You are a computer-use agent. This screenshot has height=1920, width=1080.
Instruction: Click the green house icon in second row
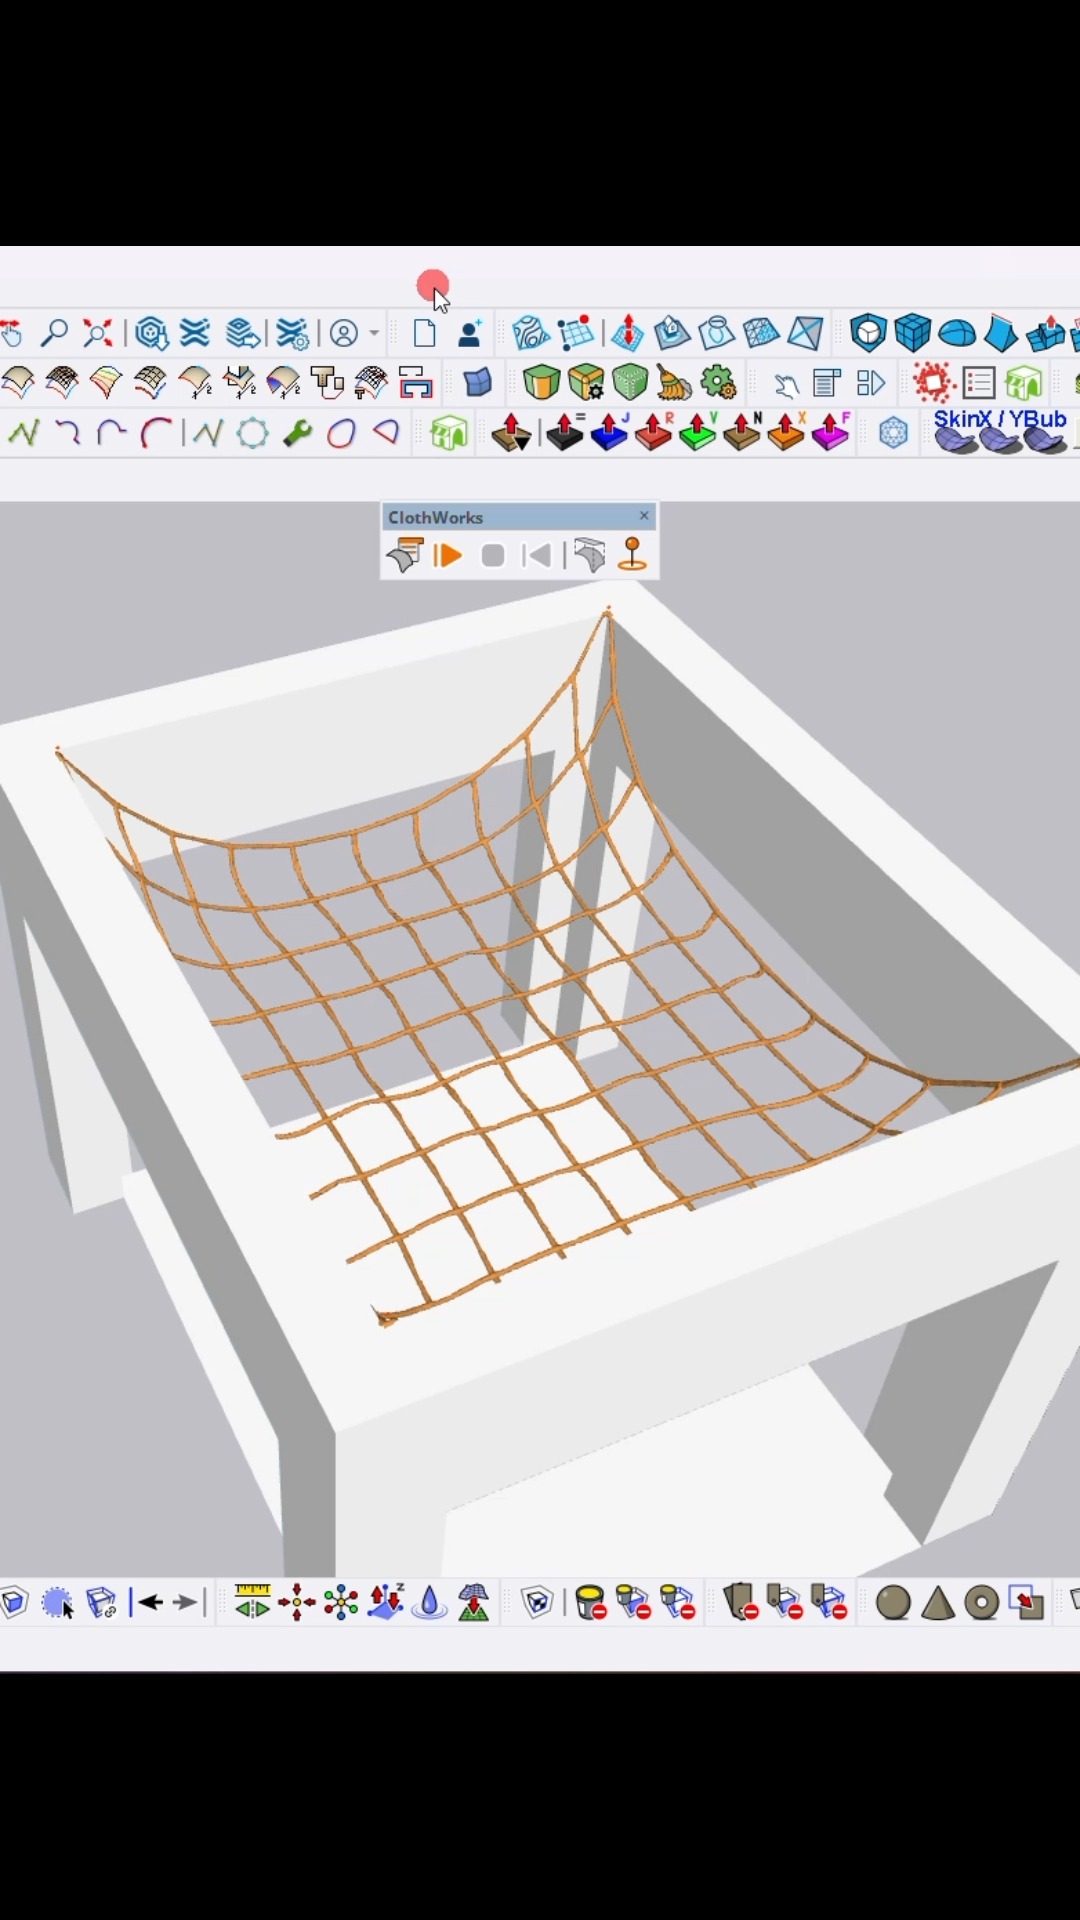pos(1024,382)
